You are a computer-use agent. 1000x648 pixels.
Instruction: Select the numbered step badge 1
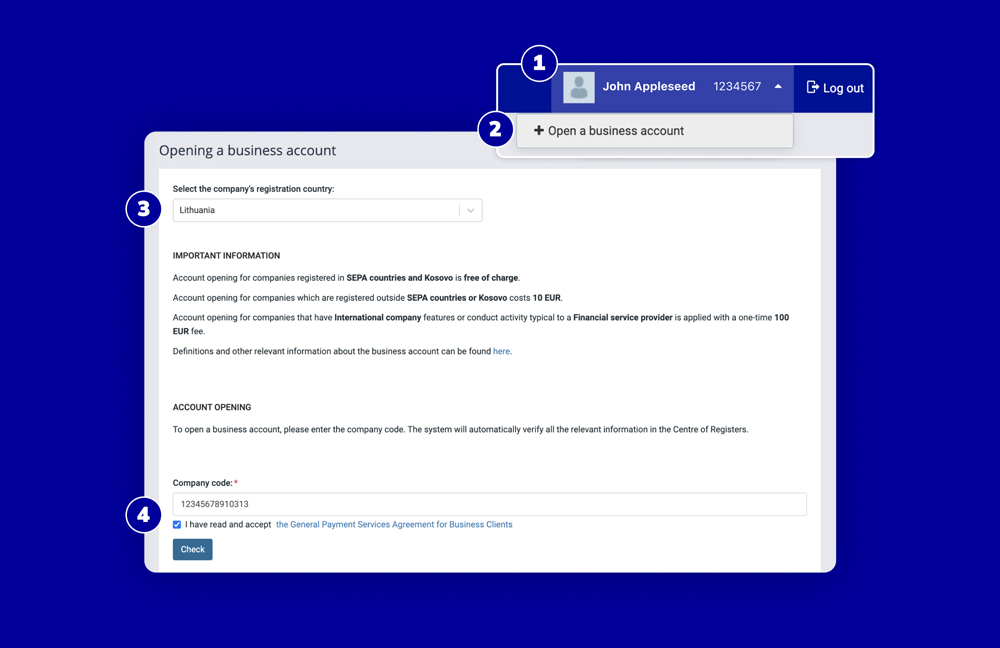[539, 63]
